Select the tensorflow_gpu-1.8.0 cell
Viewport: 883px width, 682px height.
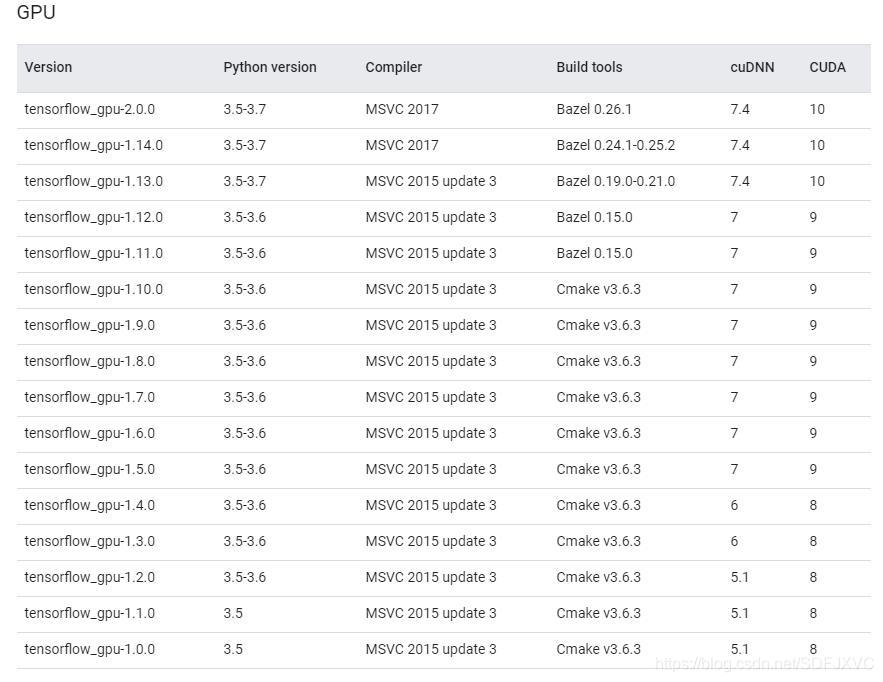pos(90,362)
